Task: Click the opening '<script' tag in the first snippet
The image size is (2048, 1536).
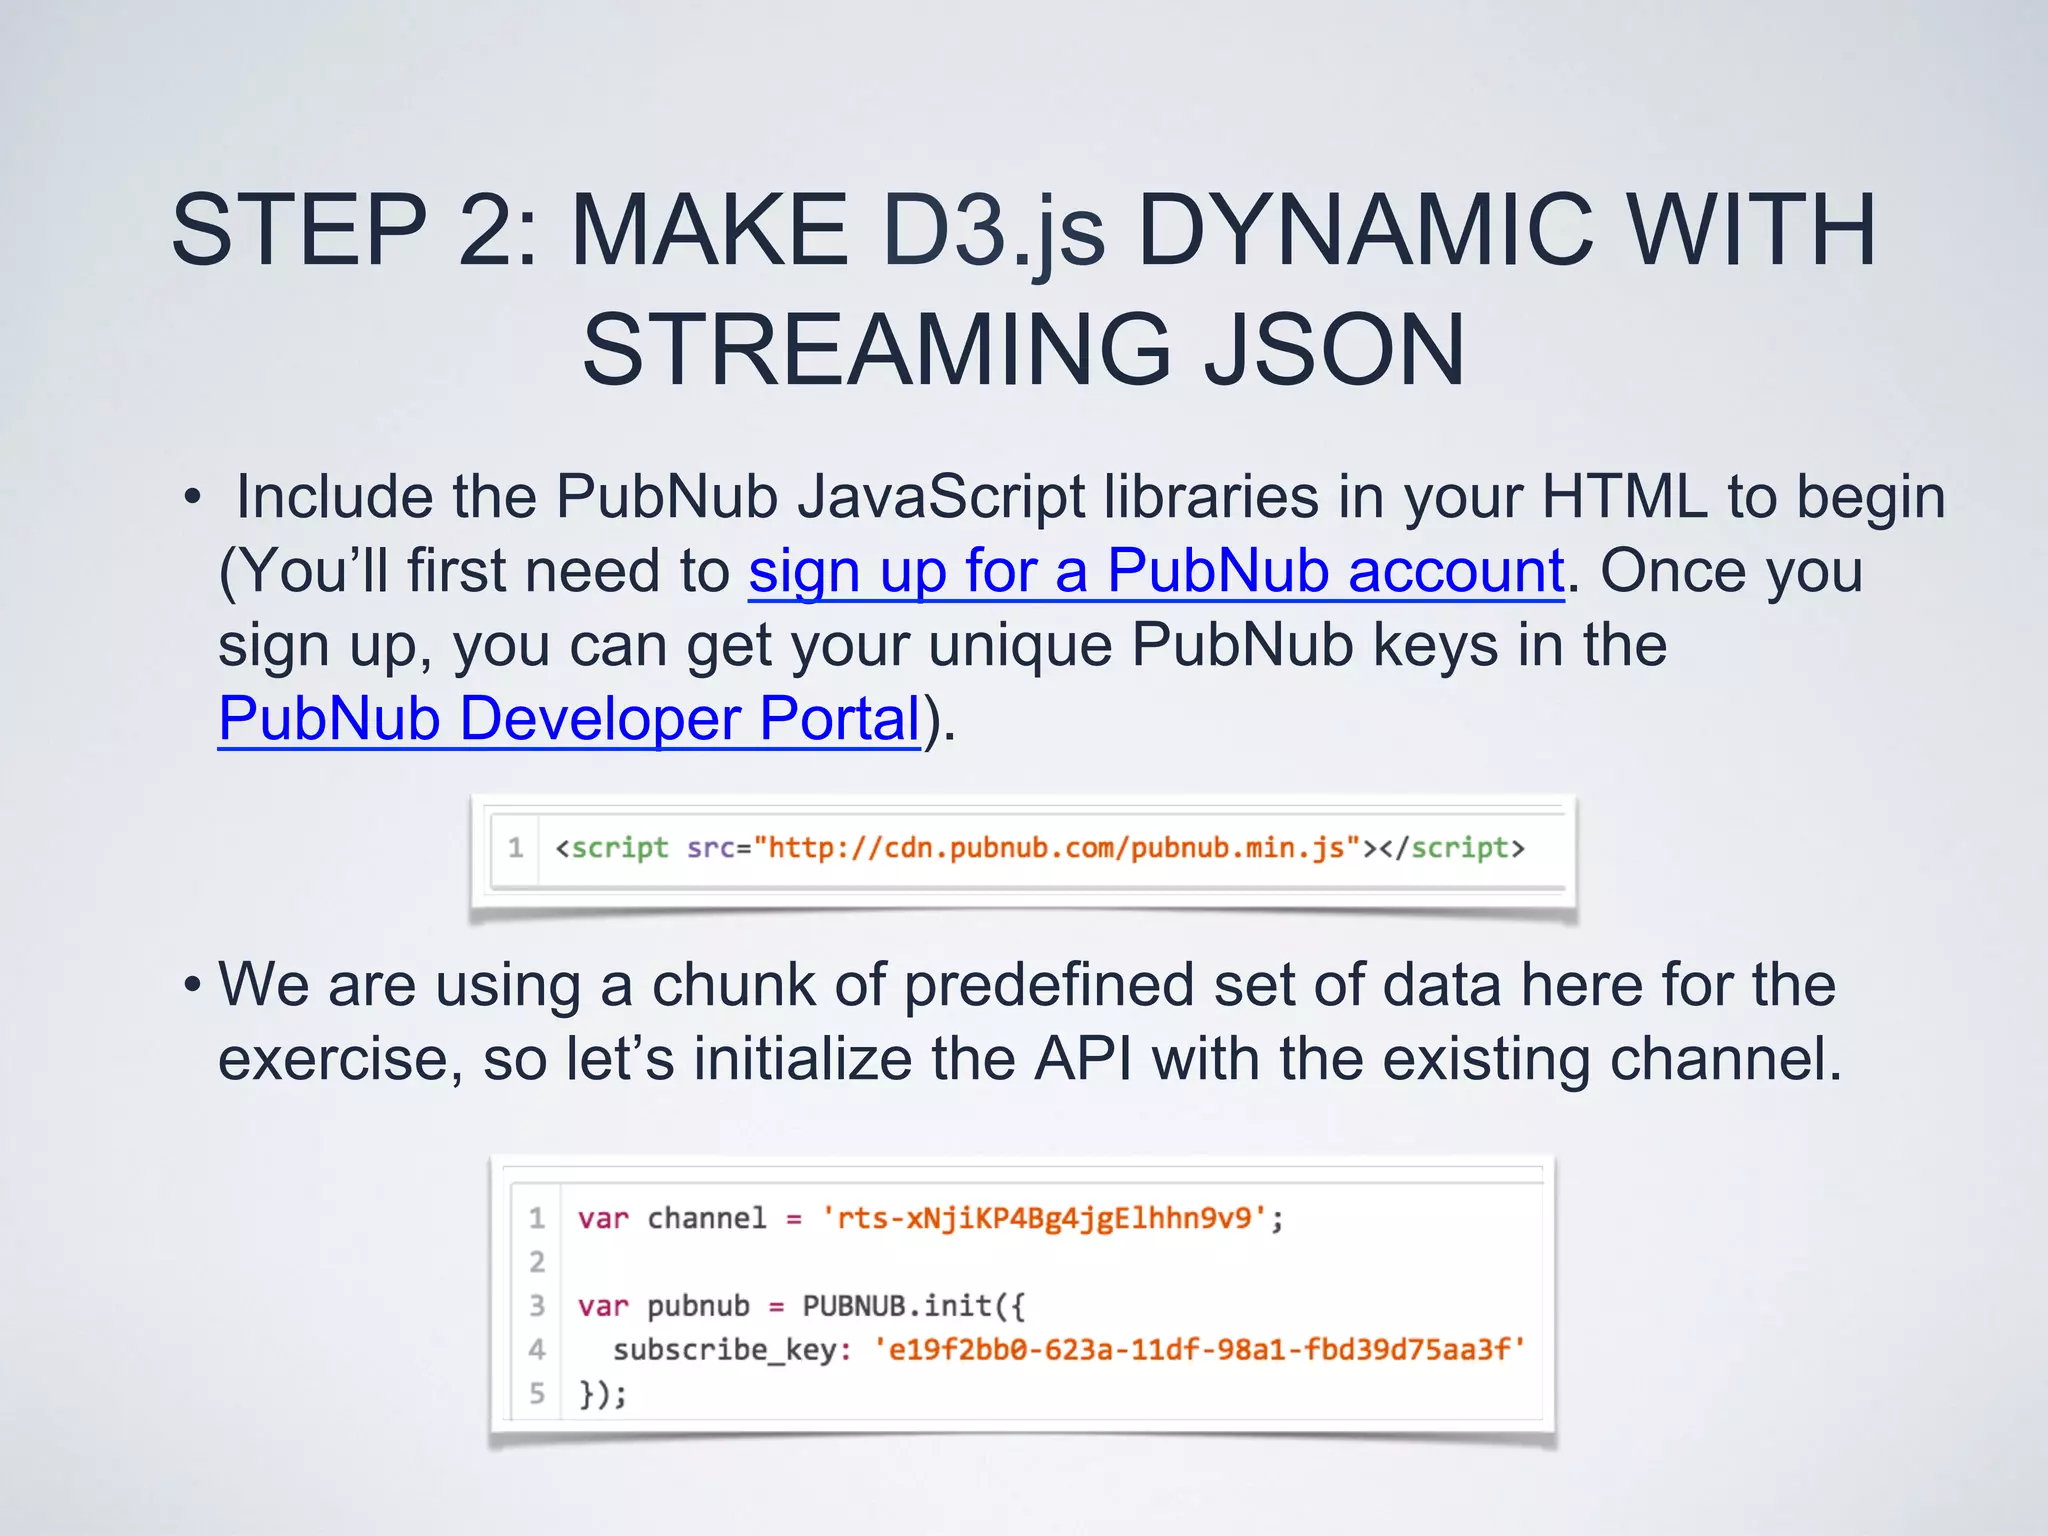Action: 612,848
